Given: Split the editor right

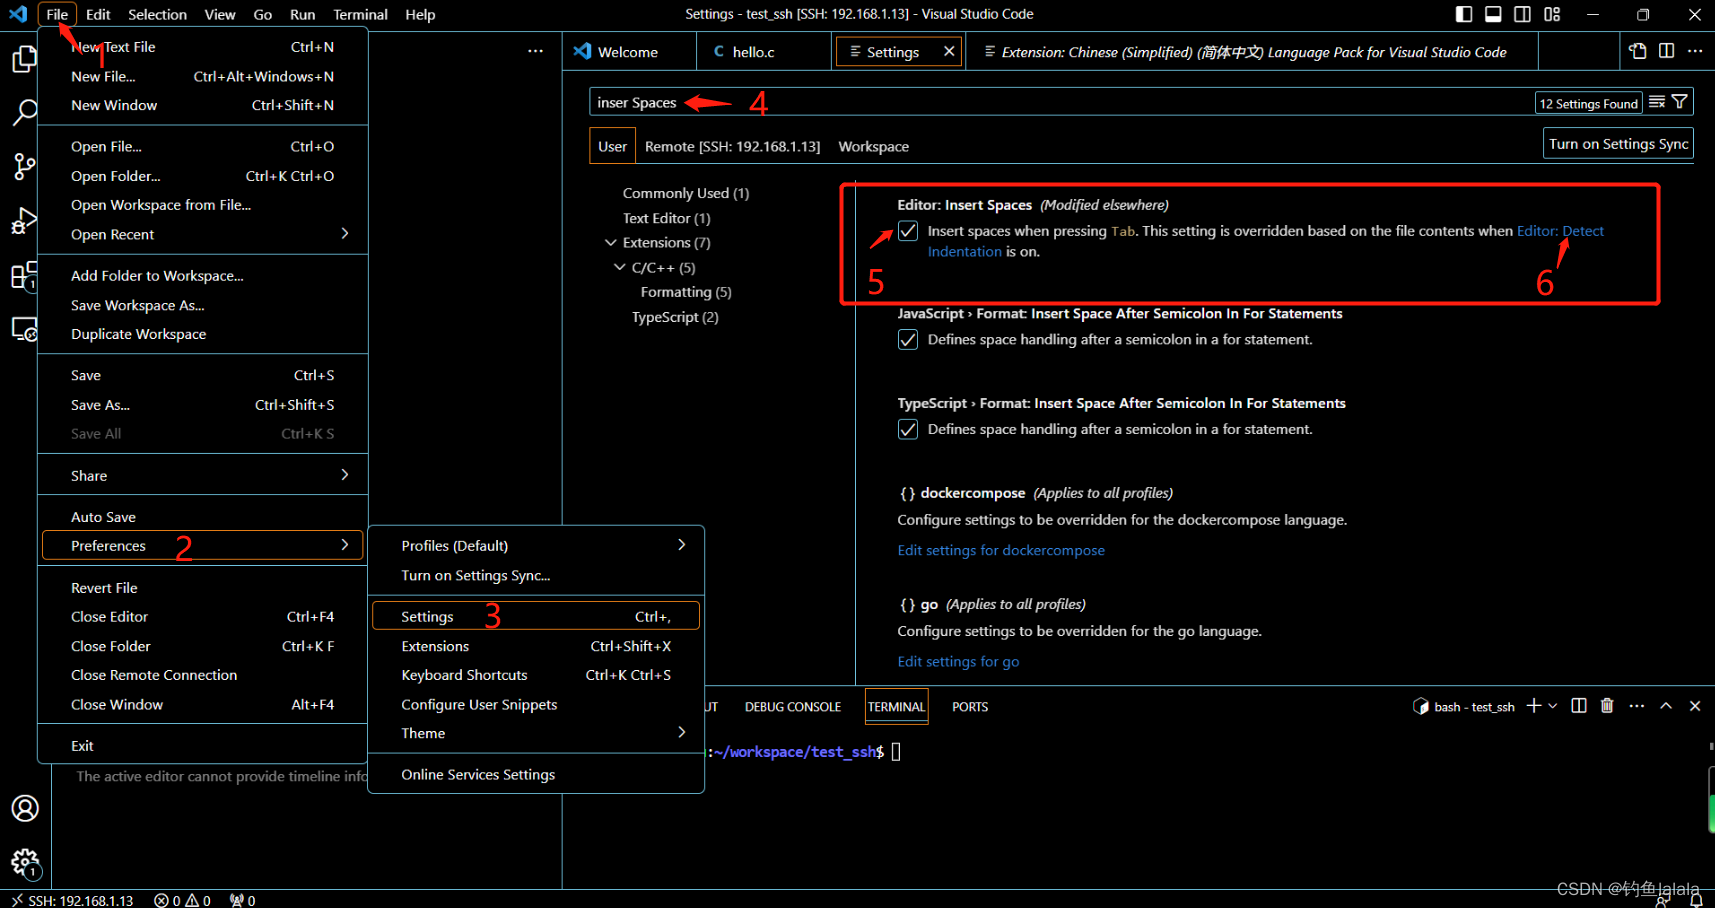Looking at the screenshot, I should pos(1666,51).
